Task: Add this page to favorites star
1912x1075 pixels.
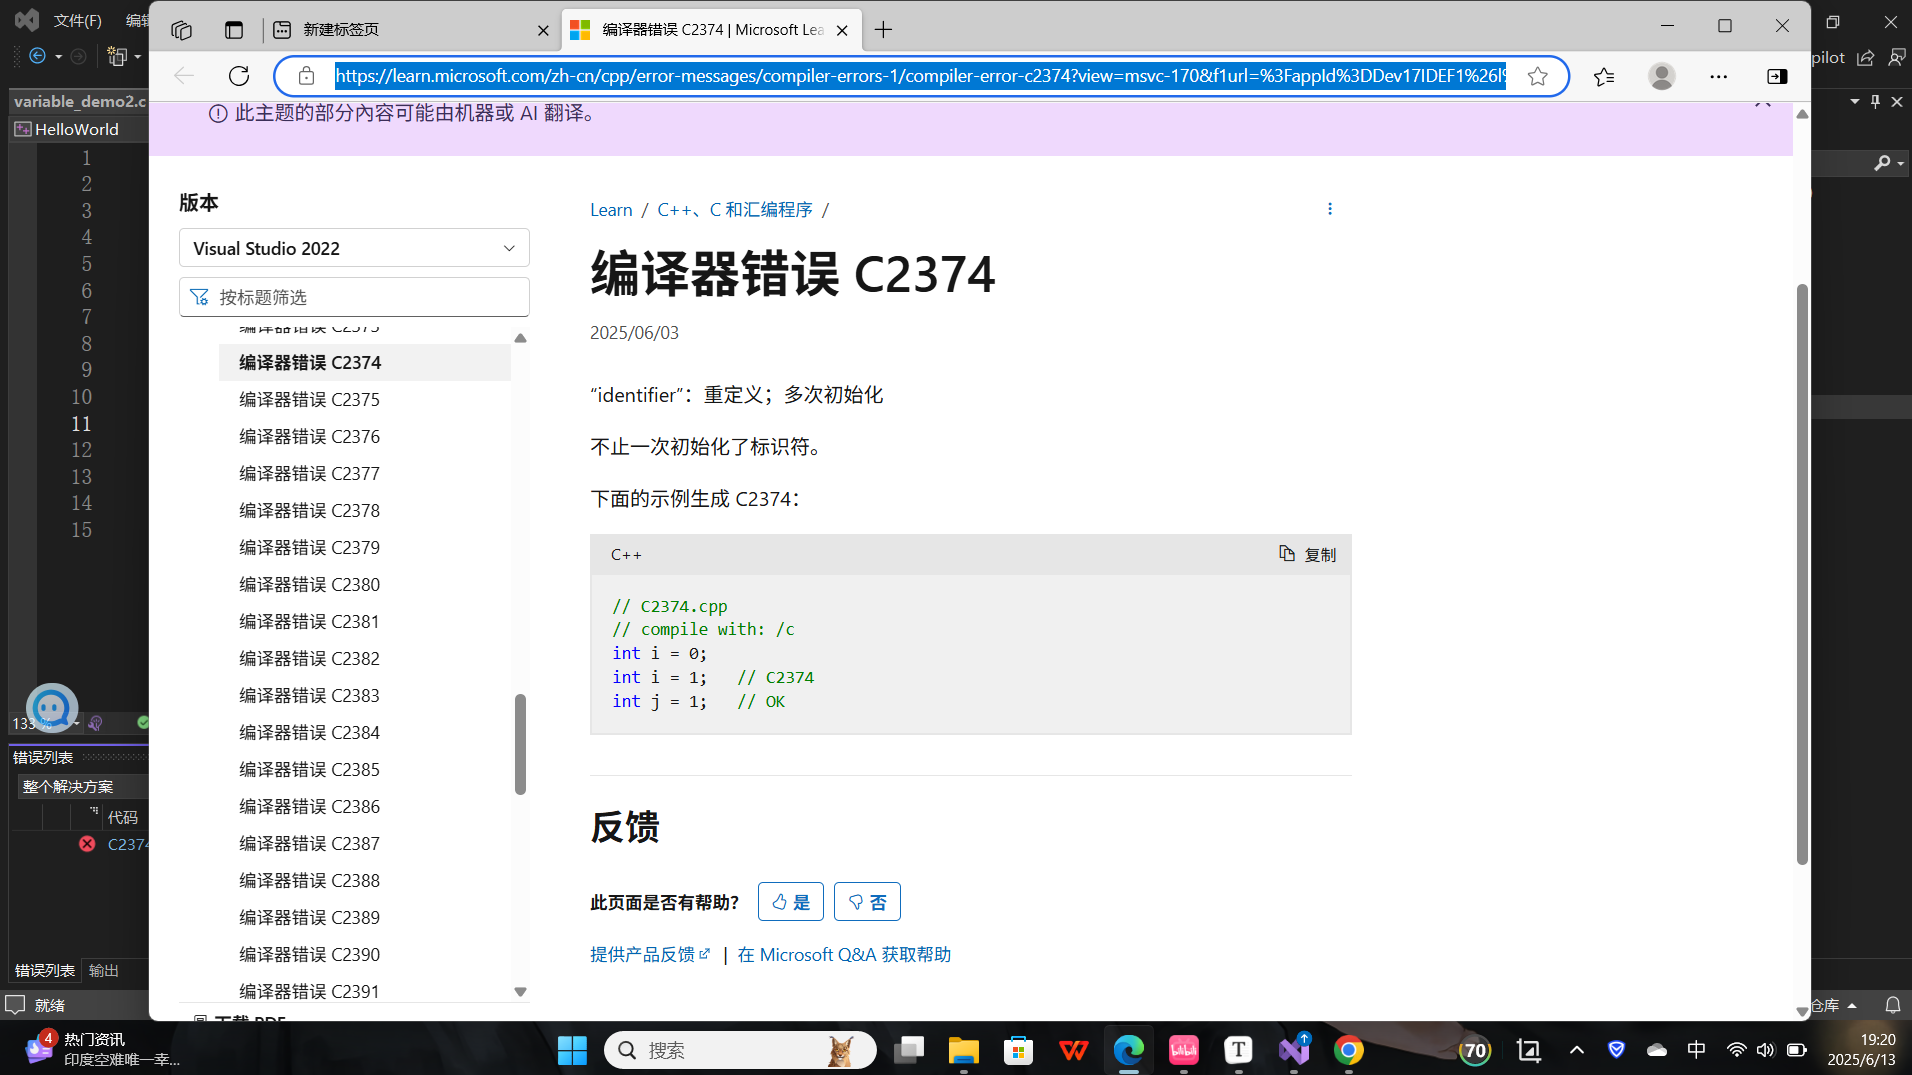Action: pos(1538,76)
